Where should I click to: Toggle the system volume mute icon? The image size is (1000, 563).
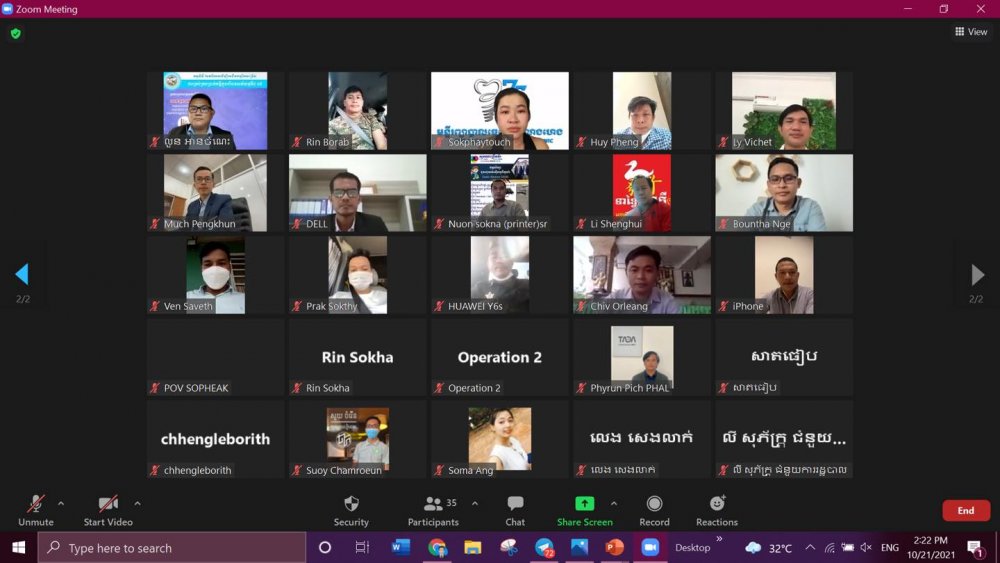coord(865,548)
